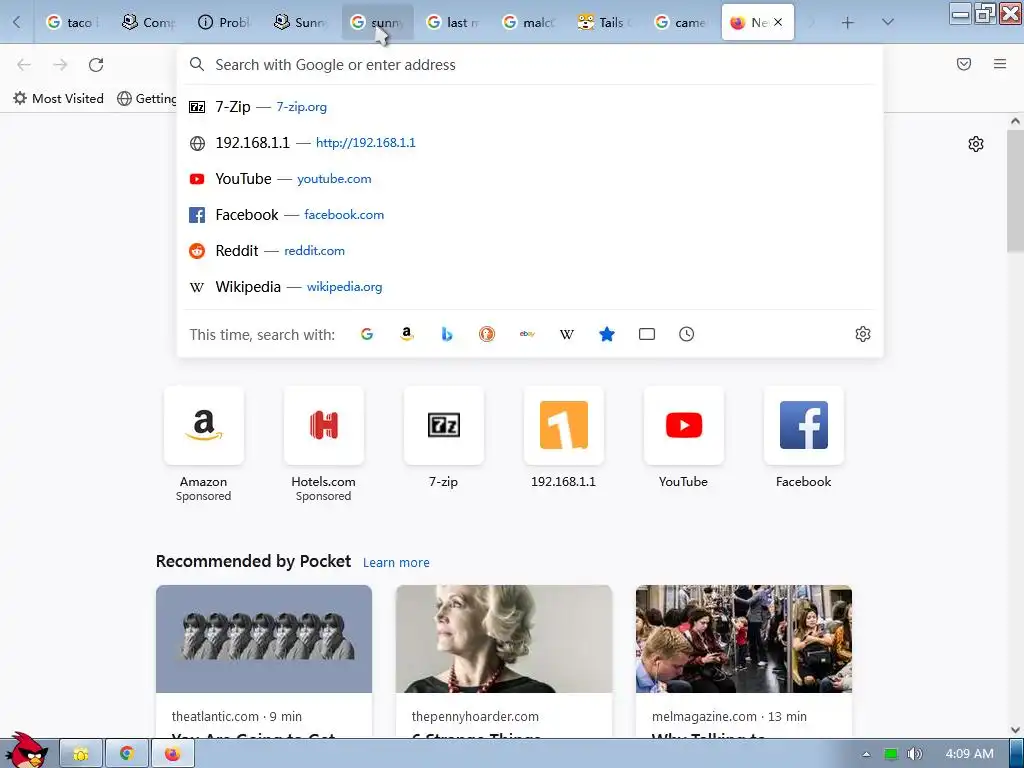Open thepennyhoarder.com Pocket story card
The width and height of the screenshot is (1024, 768).
[504, 662]
